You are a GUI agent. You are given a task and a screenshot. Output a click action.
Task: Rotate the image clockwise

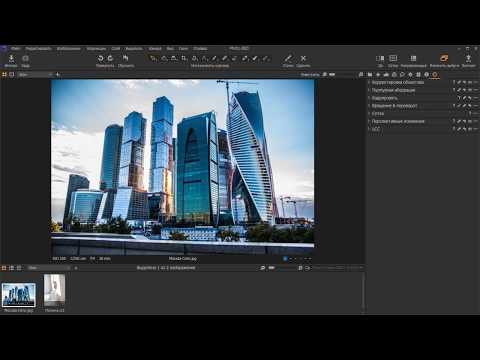[x=110, y=59]
